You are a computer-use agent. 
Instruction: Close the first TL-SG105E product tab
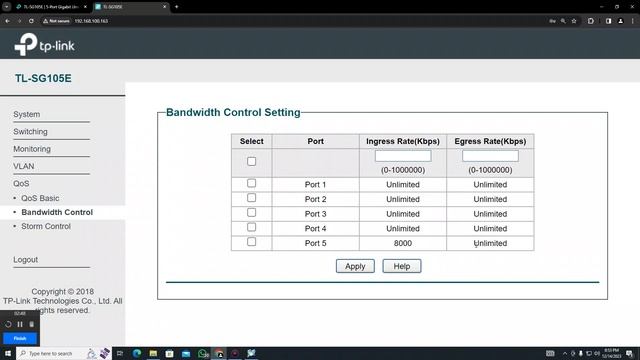click(x=85, y=7)
